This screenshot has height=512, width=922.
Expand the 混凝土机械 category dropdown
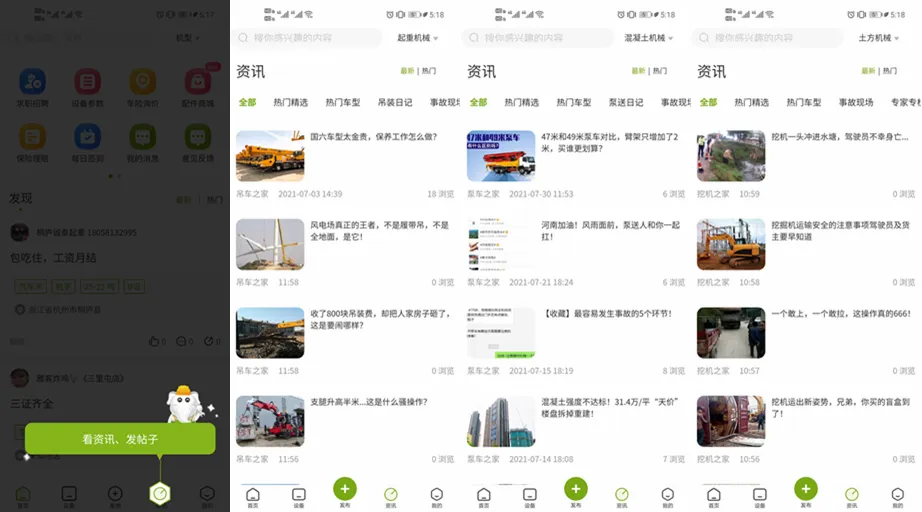[649, 38]
